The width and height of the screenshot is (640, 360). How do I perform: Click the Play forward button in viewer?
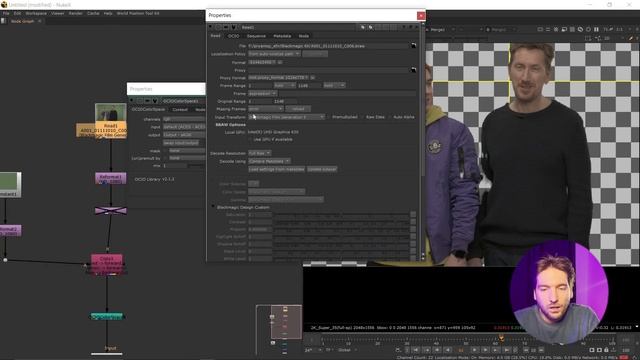pyautogui.click(x=474, y=350)
